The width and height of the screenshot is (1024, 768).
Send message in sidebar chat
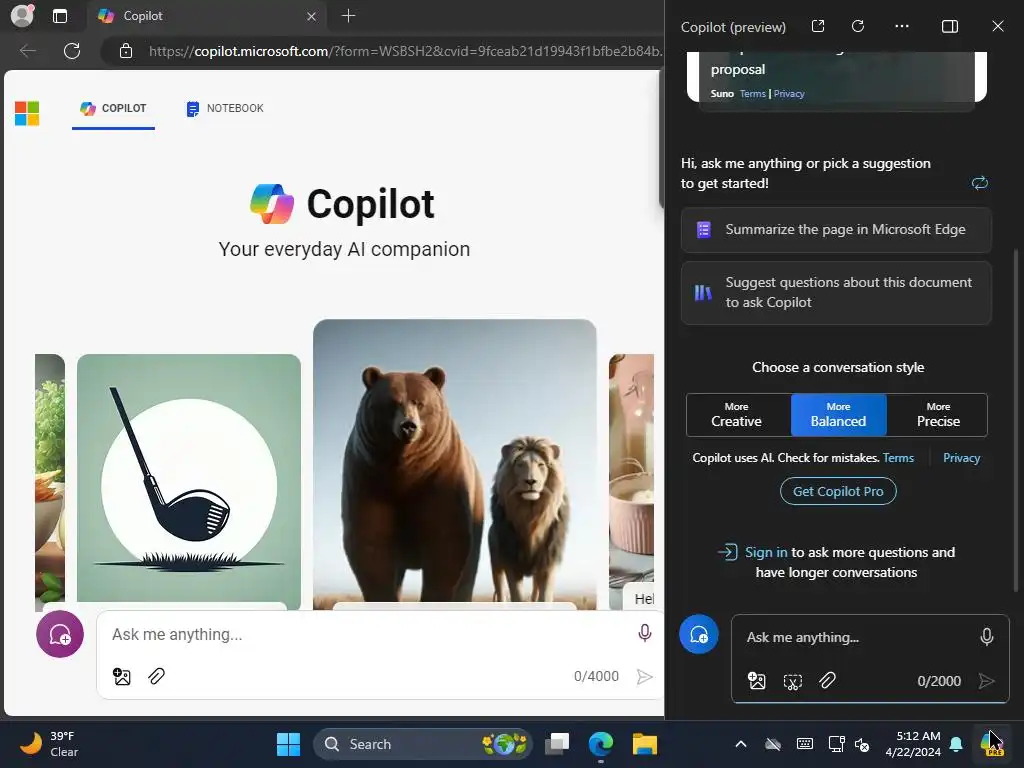pos(987,681)
